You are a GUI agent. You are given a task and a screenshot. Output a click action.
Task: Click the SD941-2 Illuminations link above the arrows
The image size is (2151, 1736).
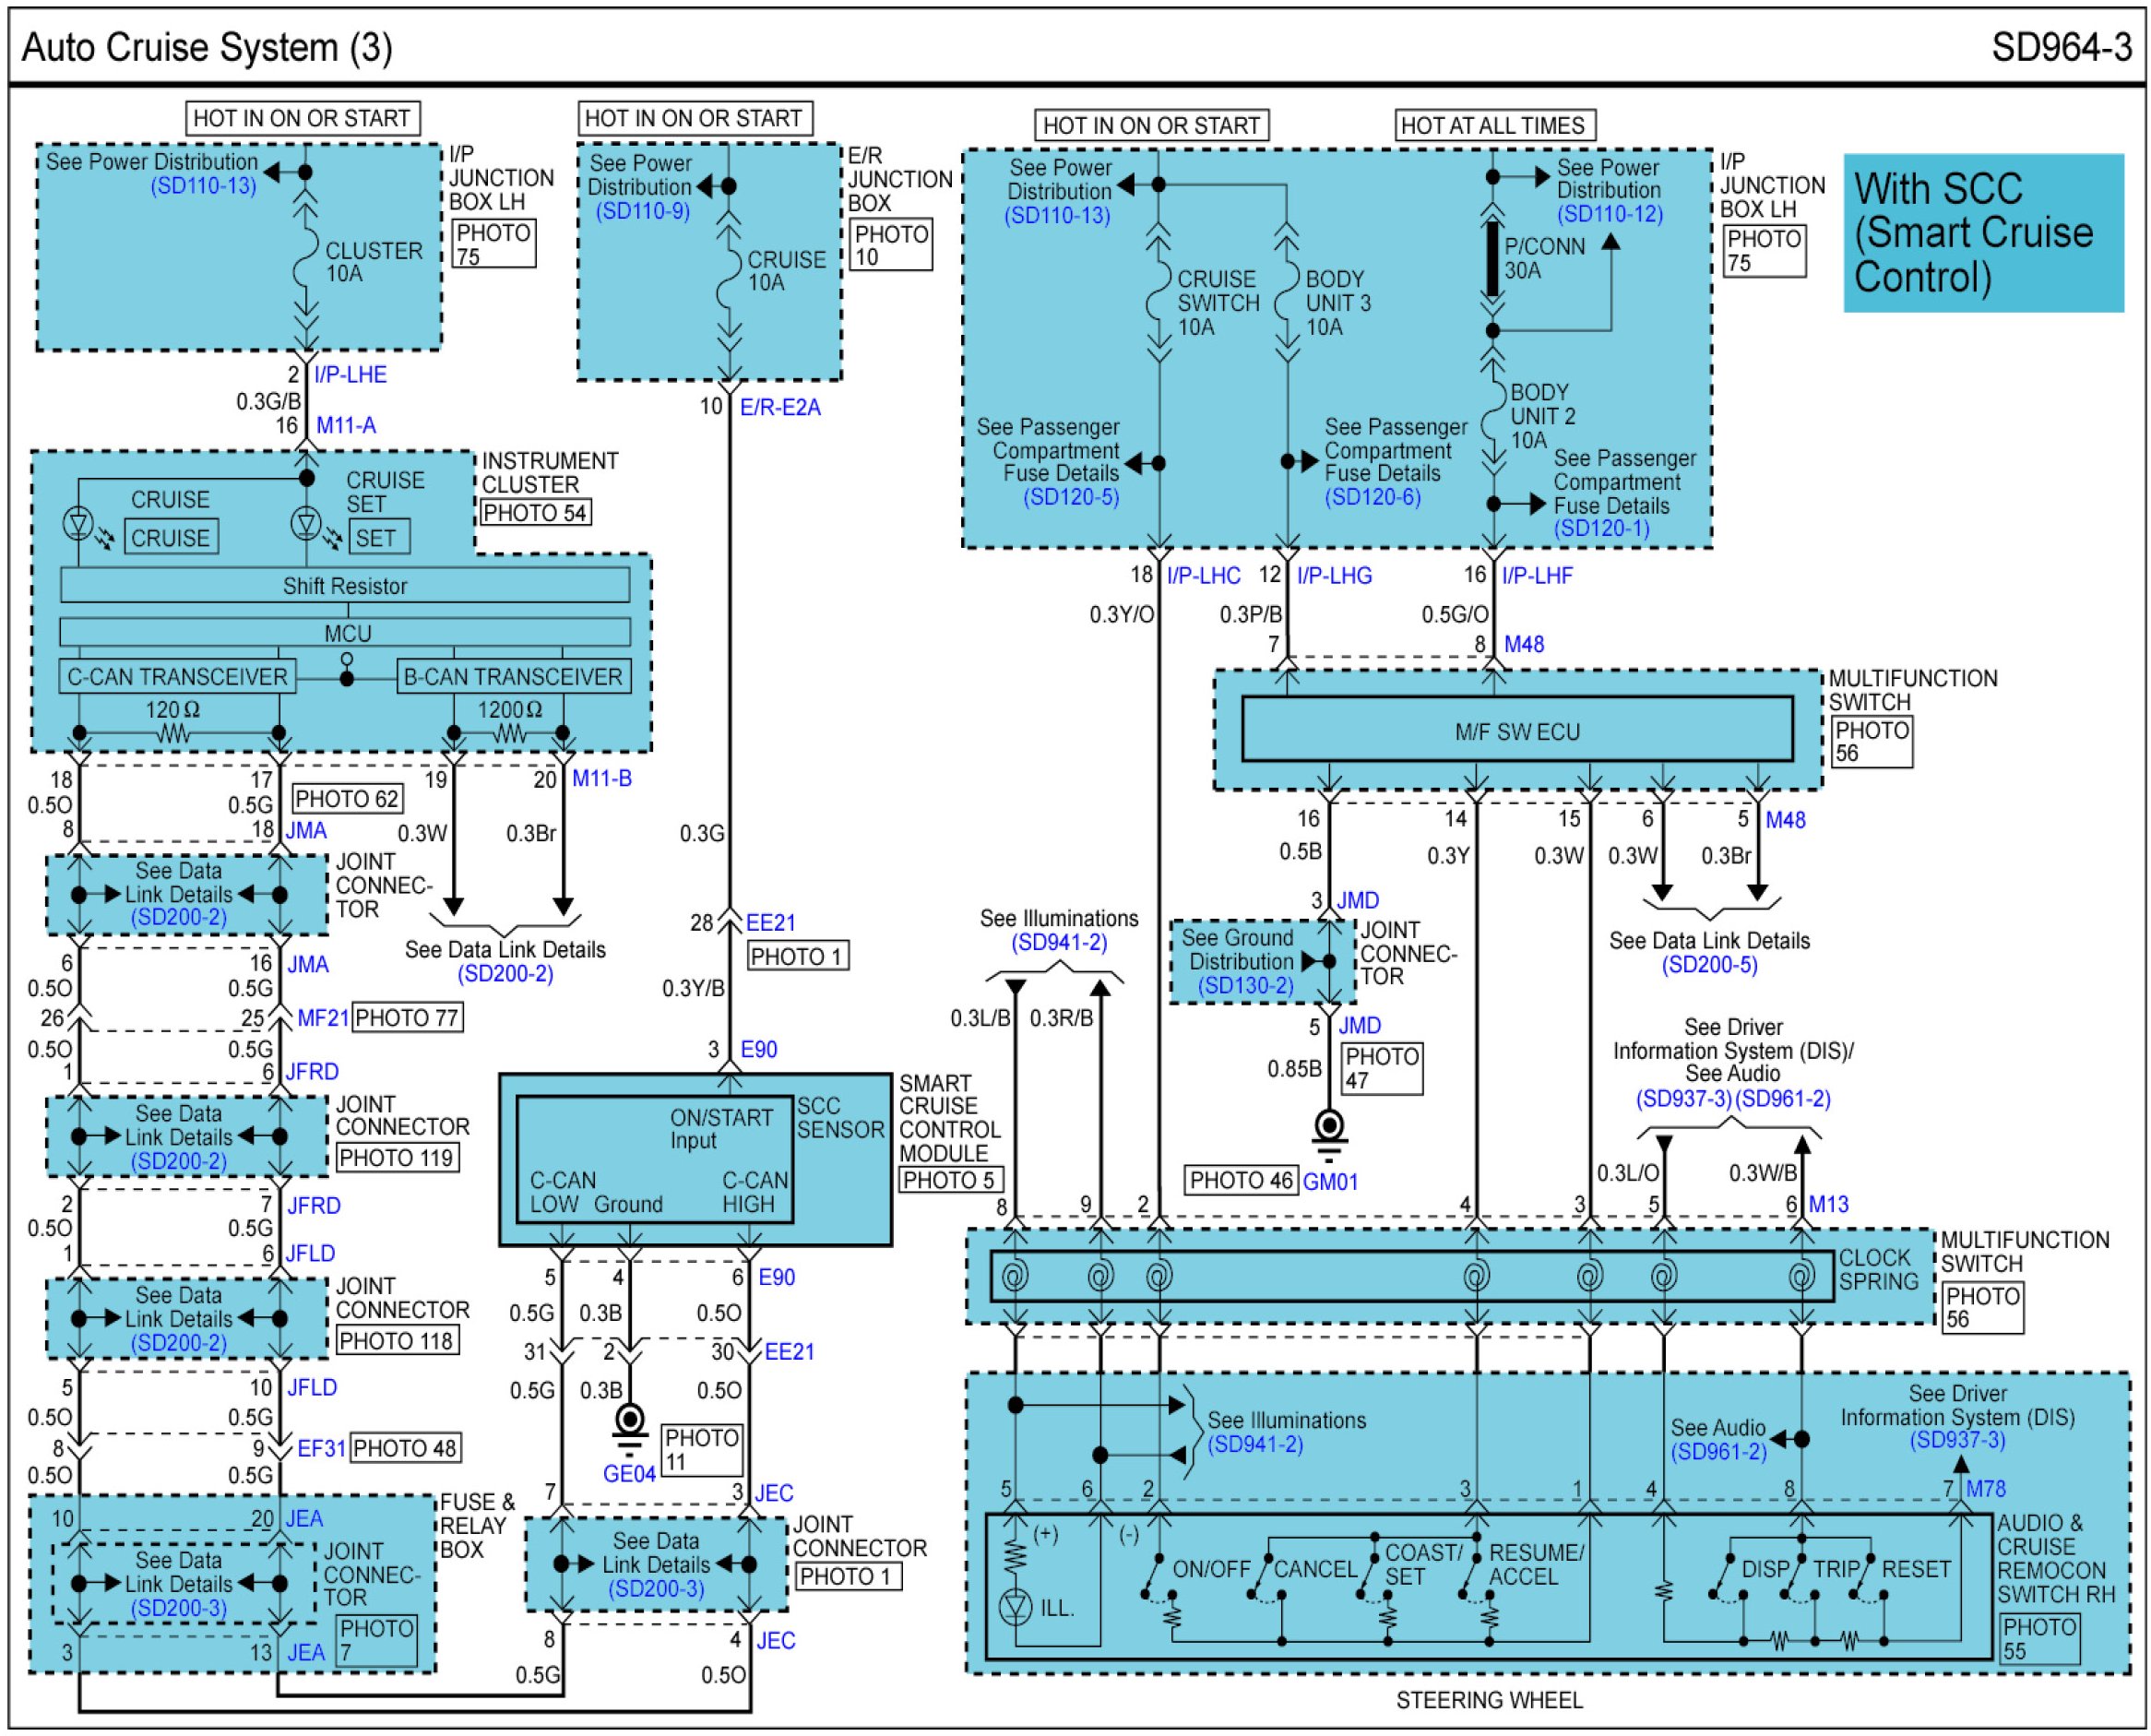point(1058,942)
